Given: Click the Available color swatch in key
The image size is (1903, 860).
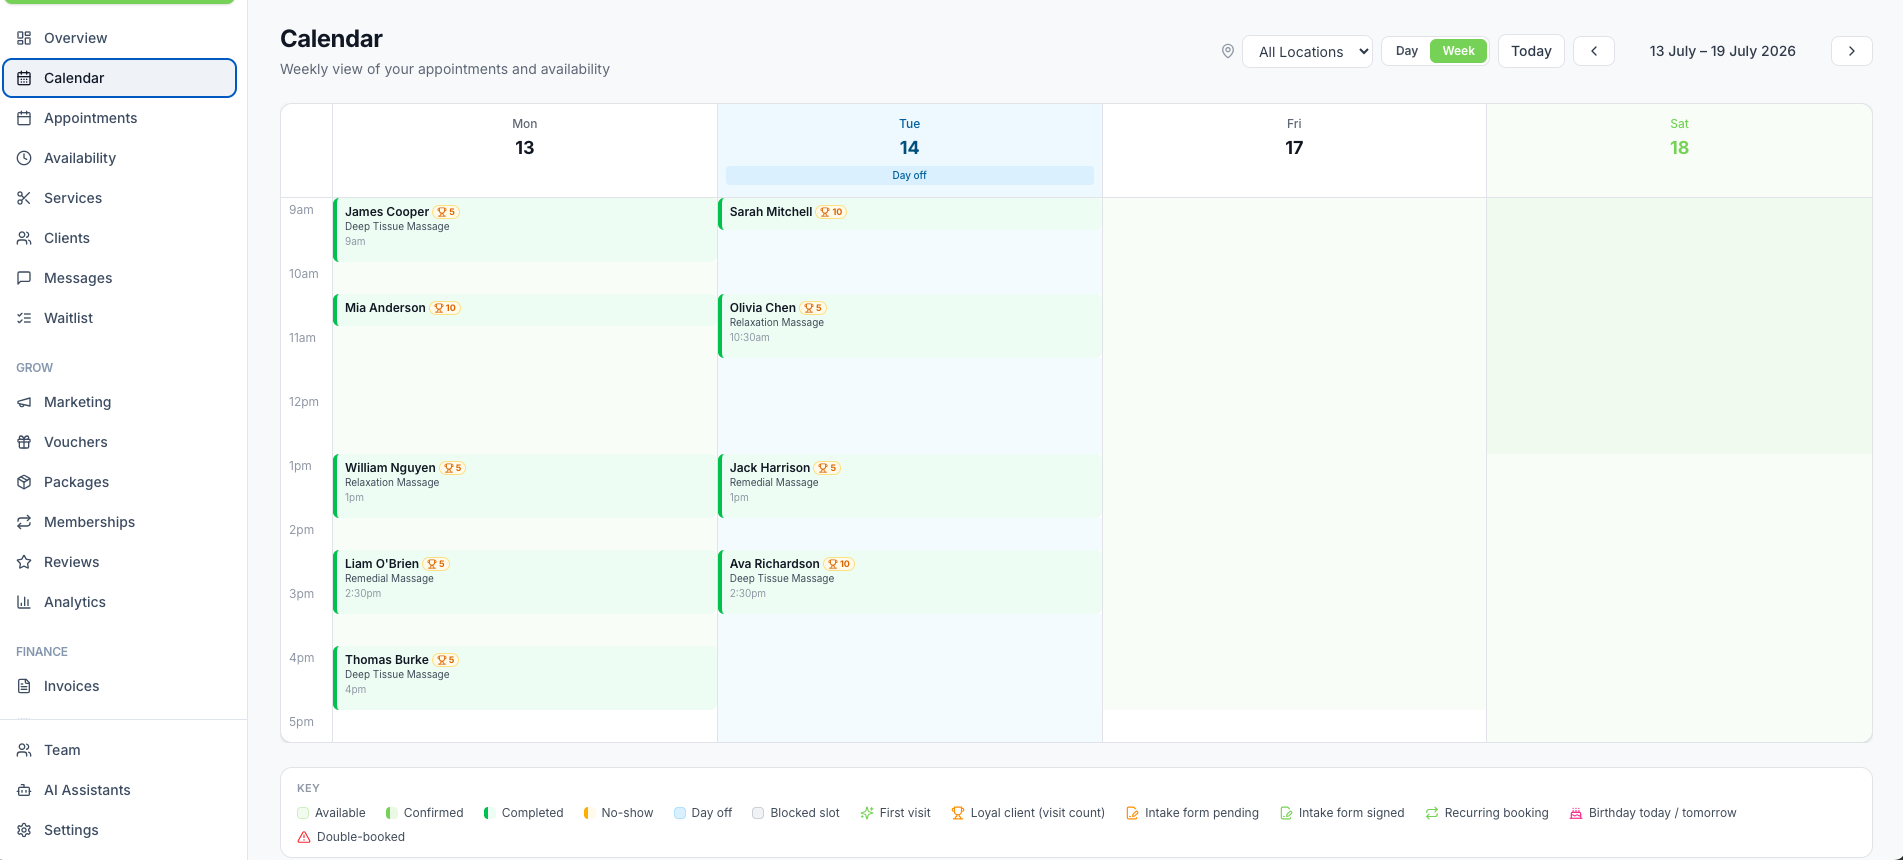Looking at the screenshot, I should click(x=303, y=813).
